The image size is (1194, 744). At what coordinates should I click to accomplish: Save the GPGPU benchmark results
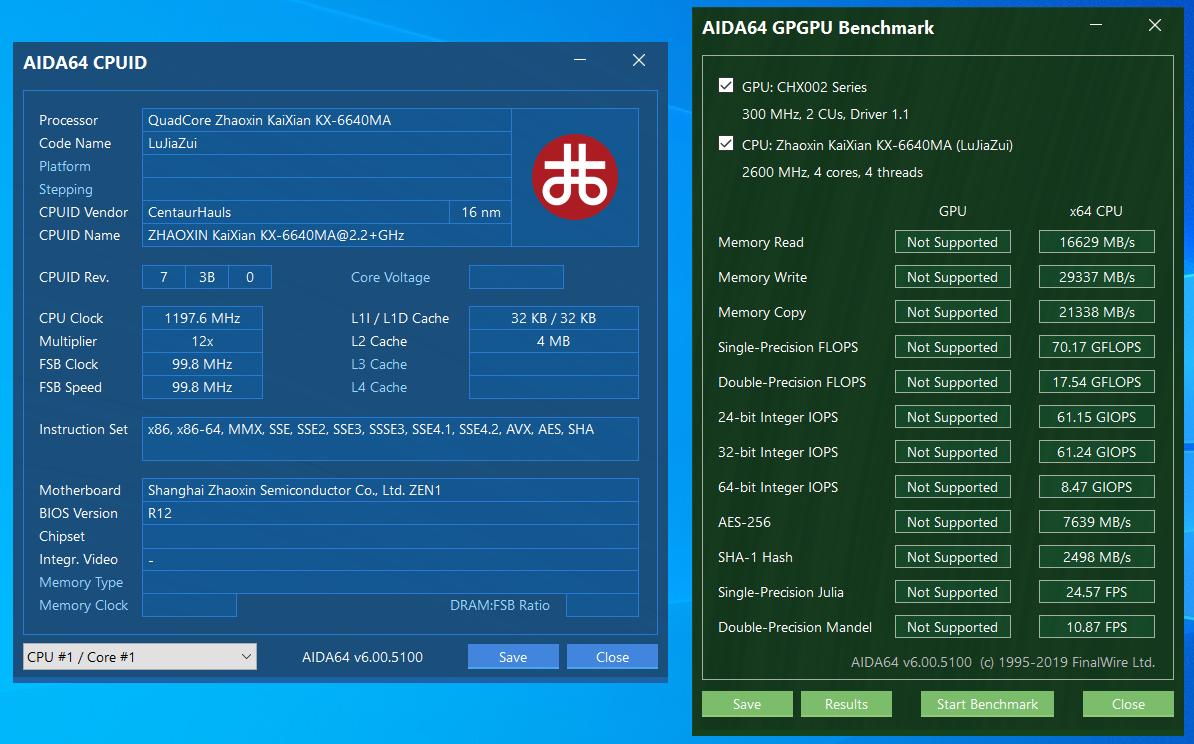pyautogui.click(x=746, y=704)
